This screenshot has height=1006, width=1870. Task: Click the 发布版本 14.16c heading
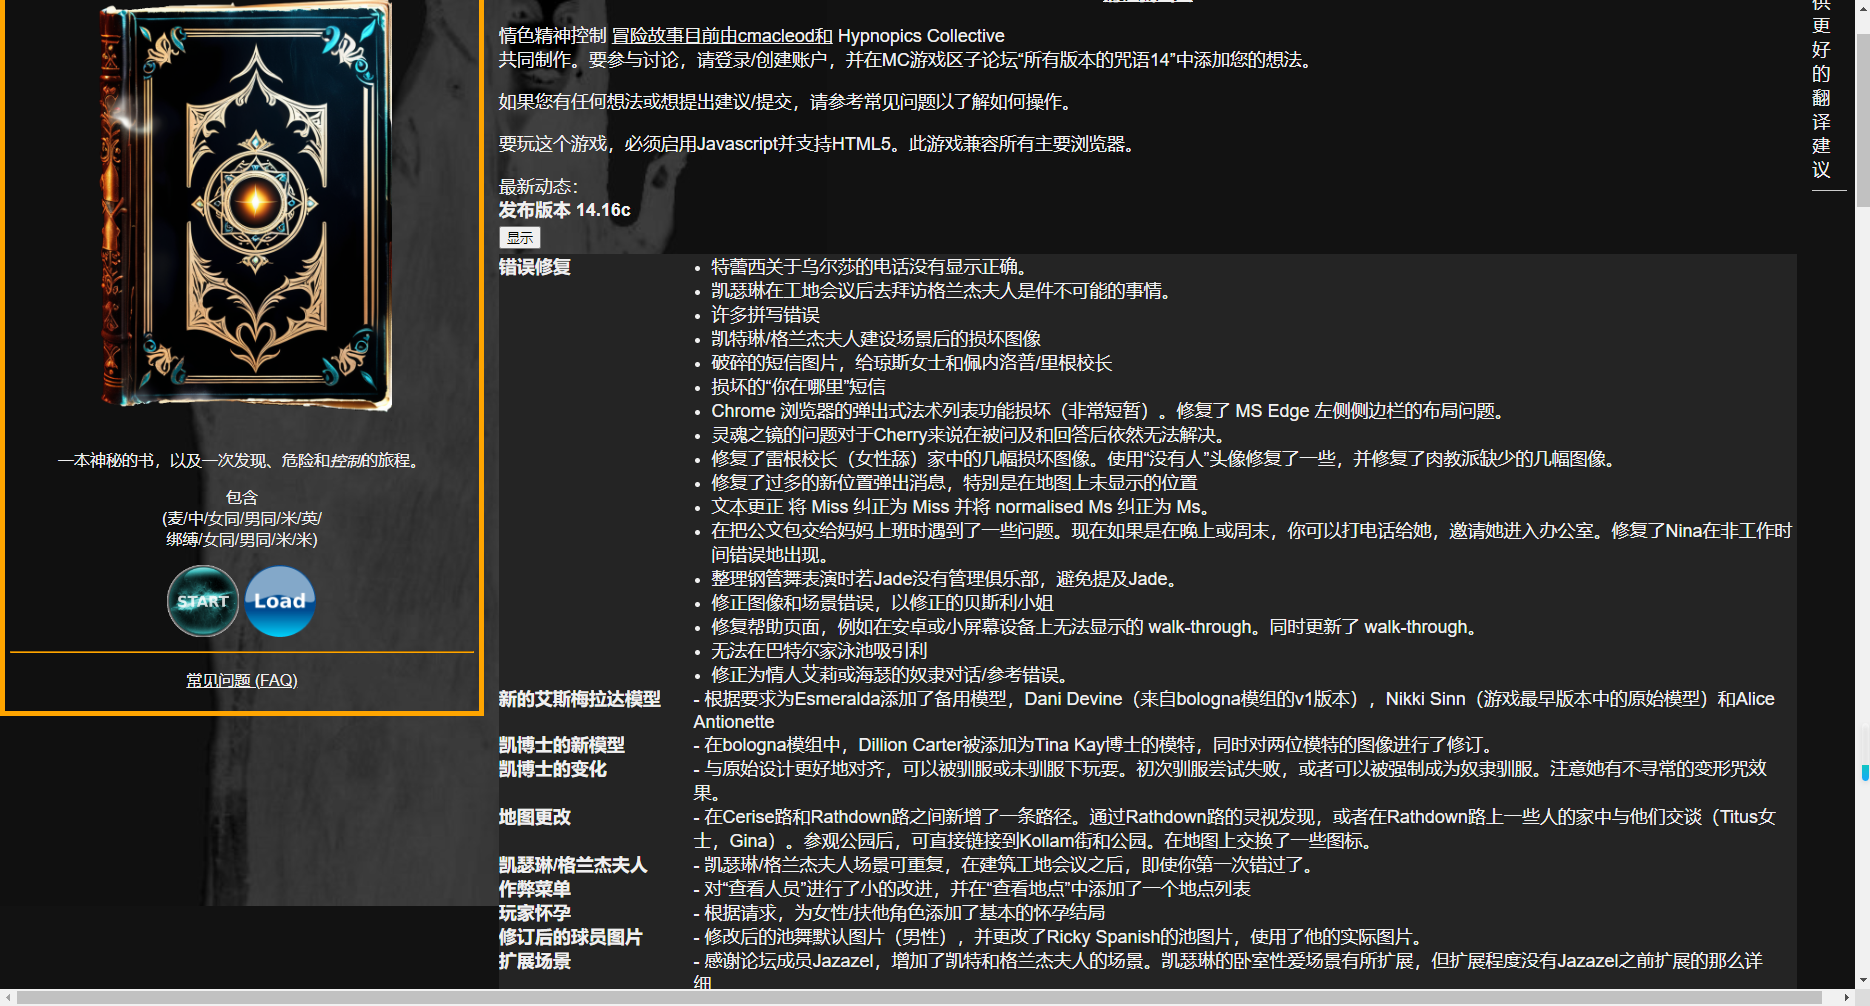click(x=565, y=210)
